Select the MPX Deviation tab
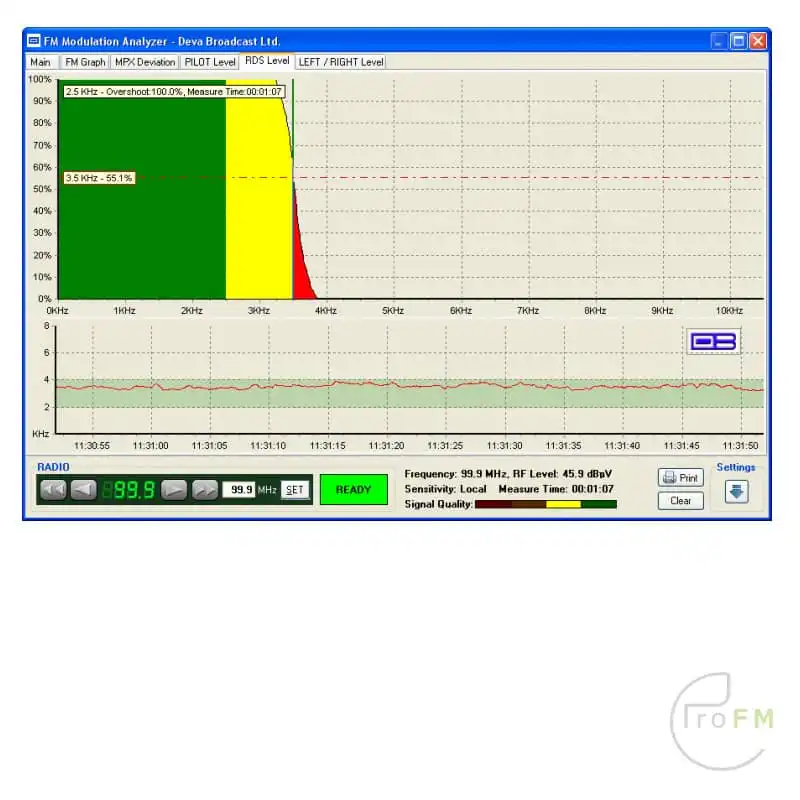The width and height of the screenshot is (800, 800). [x=145, y=62]
